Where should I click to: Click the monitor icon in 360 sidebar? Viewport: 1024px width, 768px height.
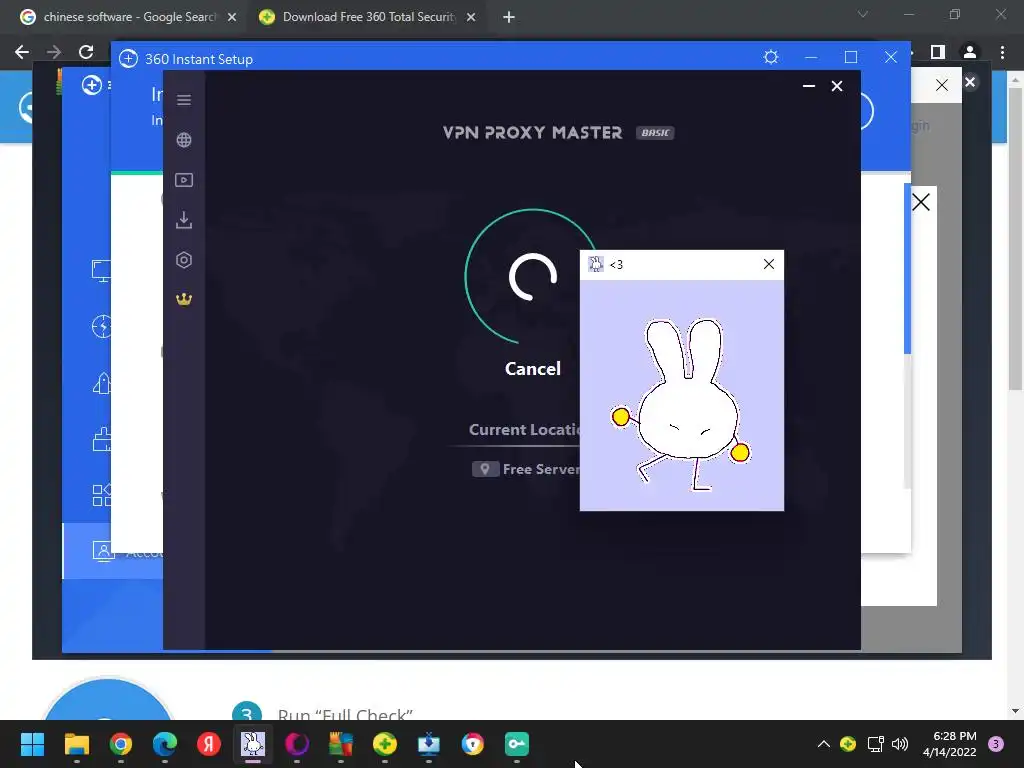point(101,270)
